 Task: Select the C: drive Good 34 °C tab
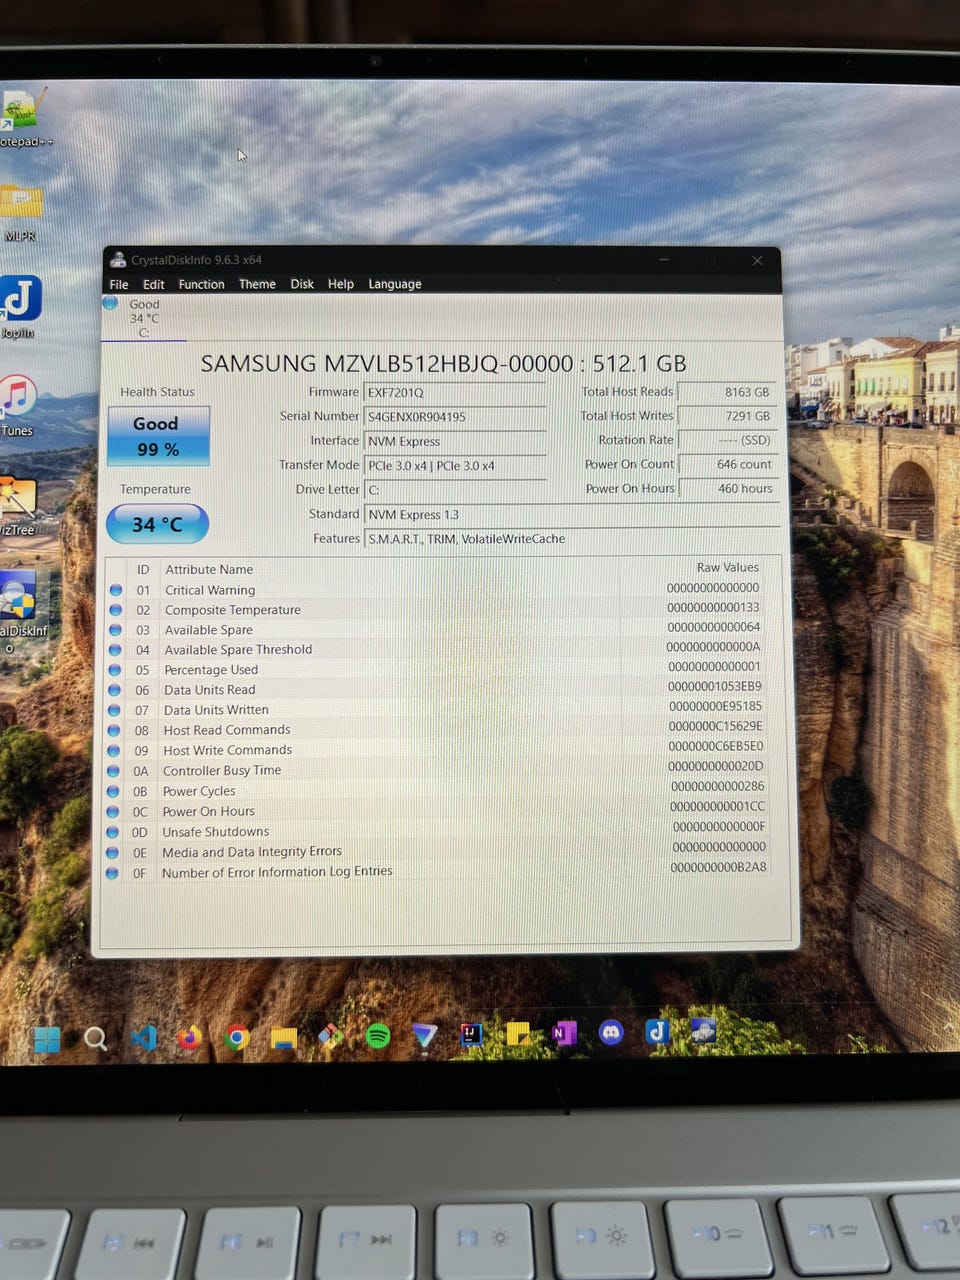(143, 318)
